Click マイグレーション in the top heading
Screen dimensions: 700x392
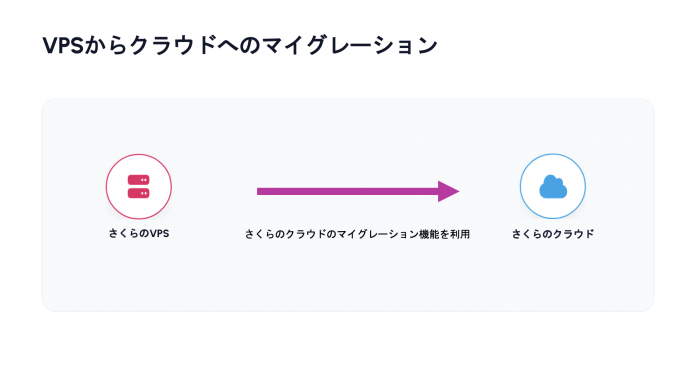pyautogui.click(x=349, y=46)
